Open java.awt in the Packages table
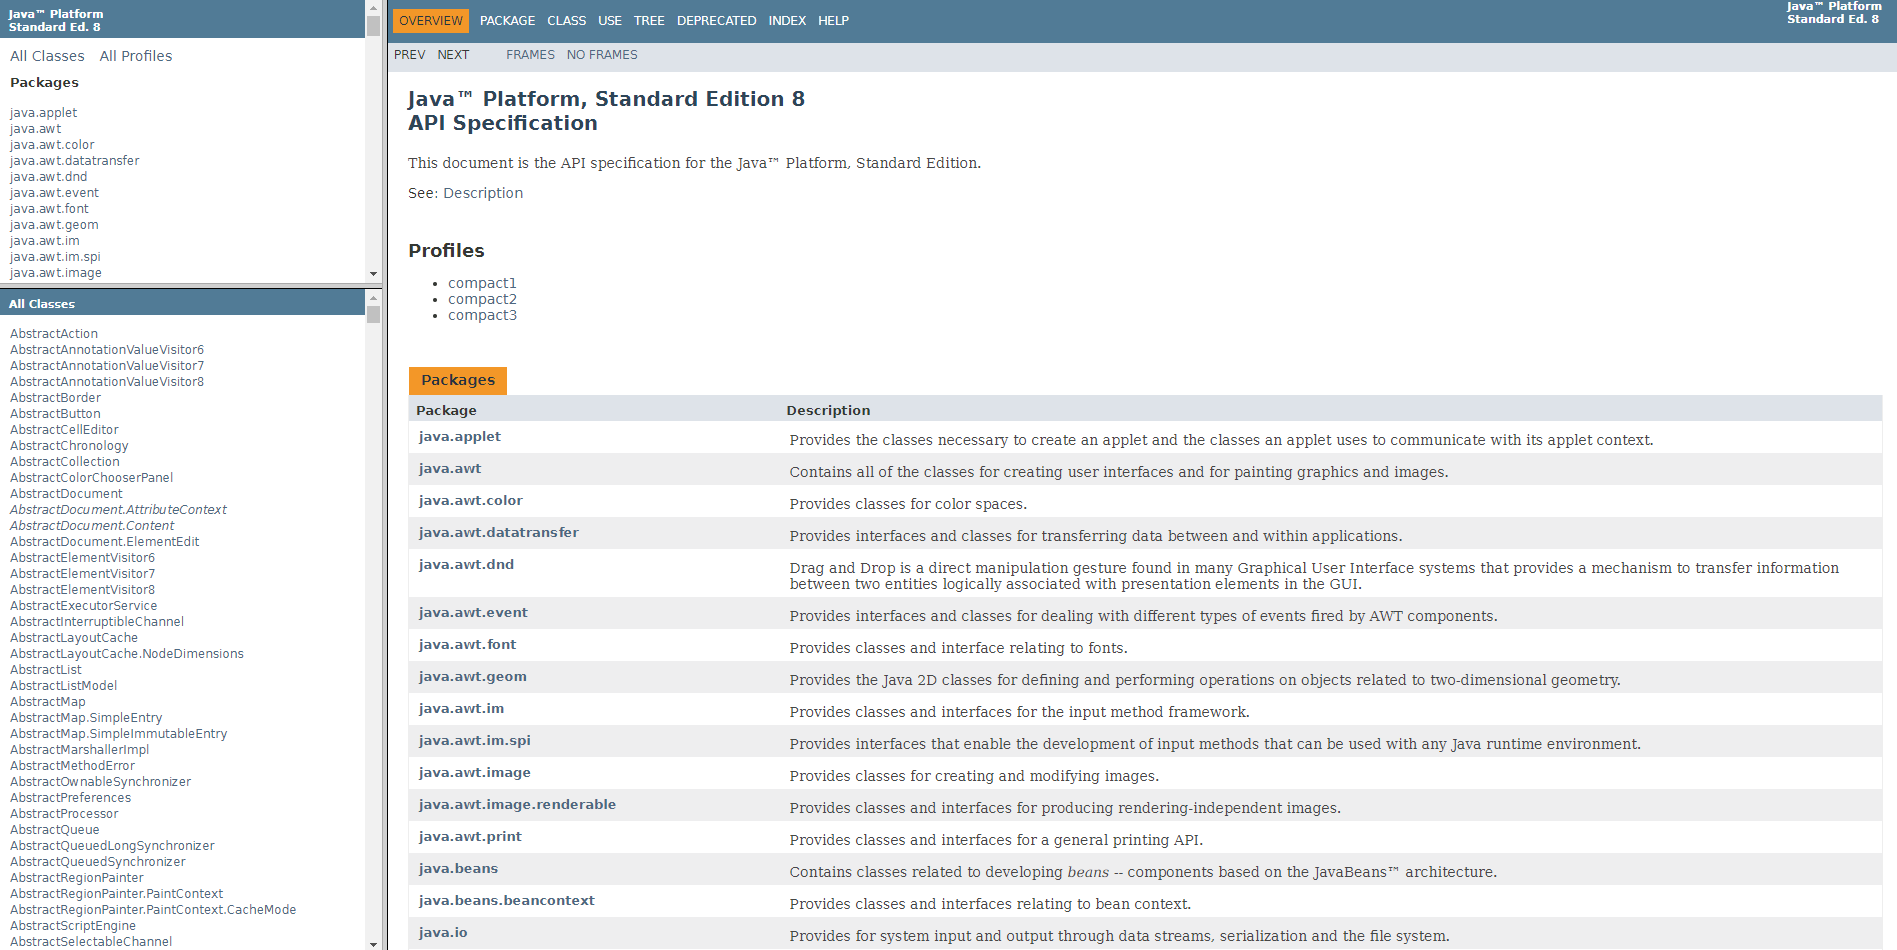Screen dimensions: 1897x950 click(x=450, y=469)
